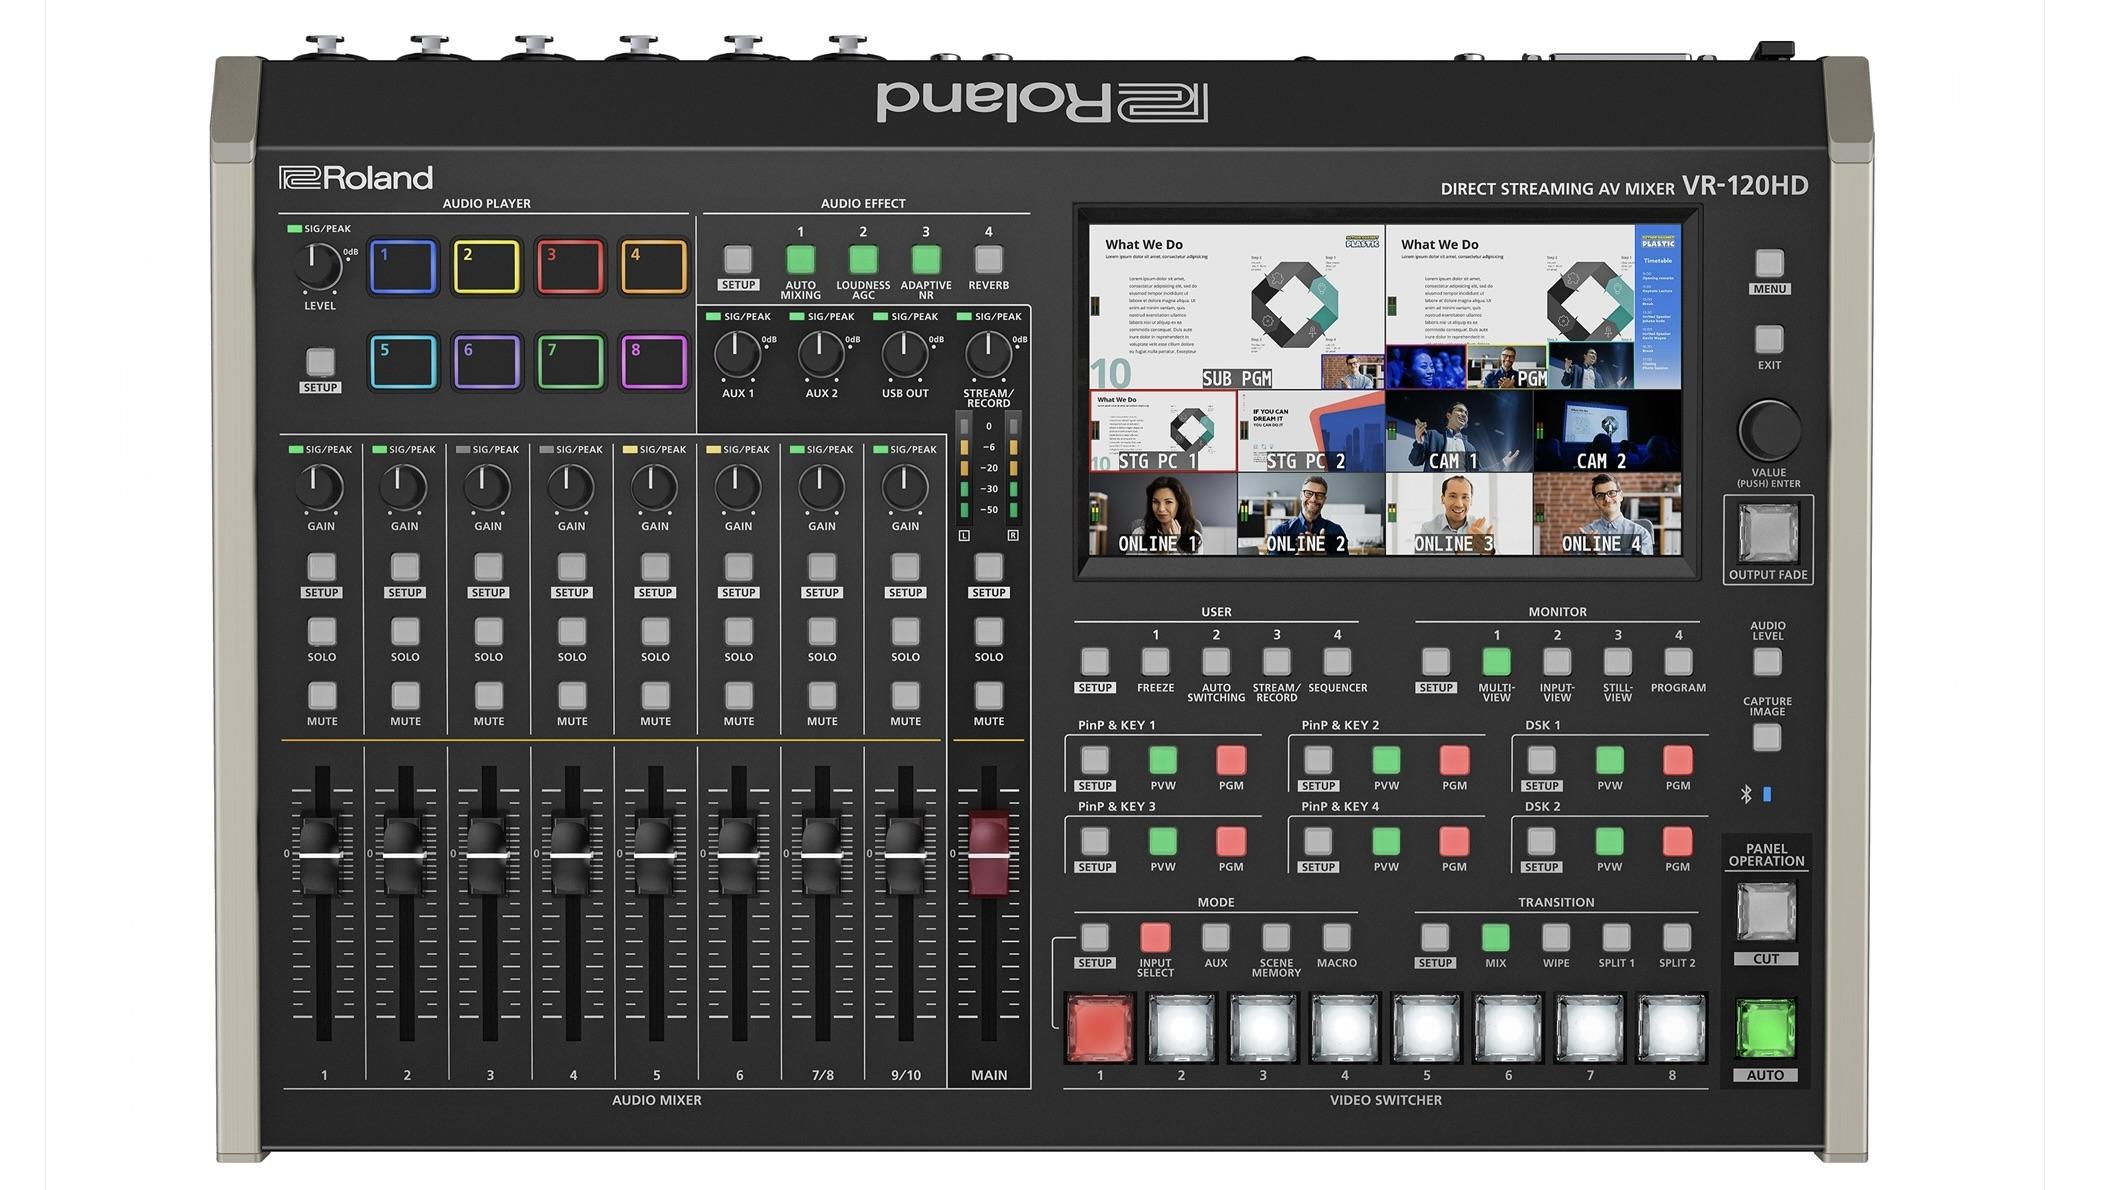2115x1190 pixels.
Task: Click the GAIN knob for channel 9/10
Action: (x=904, y=487)
